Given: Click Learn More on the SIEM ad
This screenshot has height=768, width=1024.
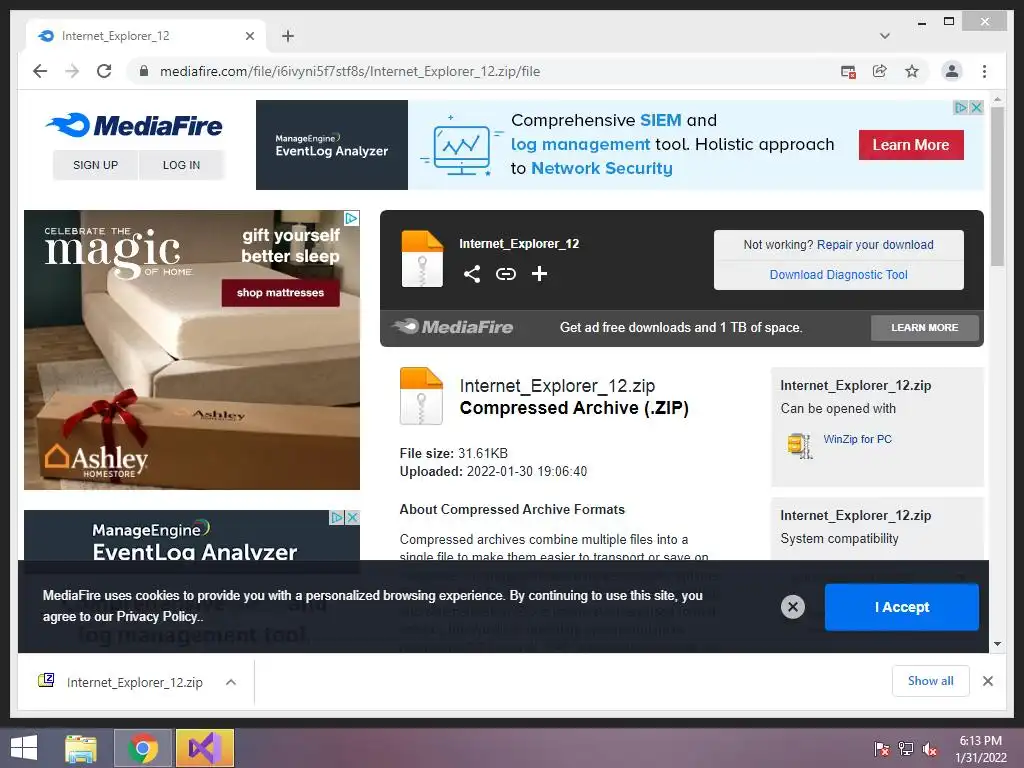Looking at the screenshot, I should [x=911, y=145].
